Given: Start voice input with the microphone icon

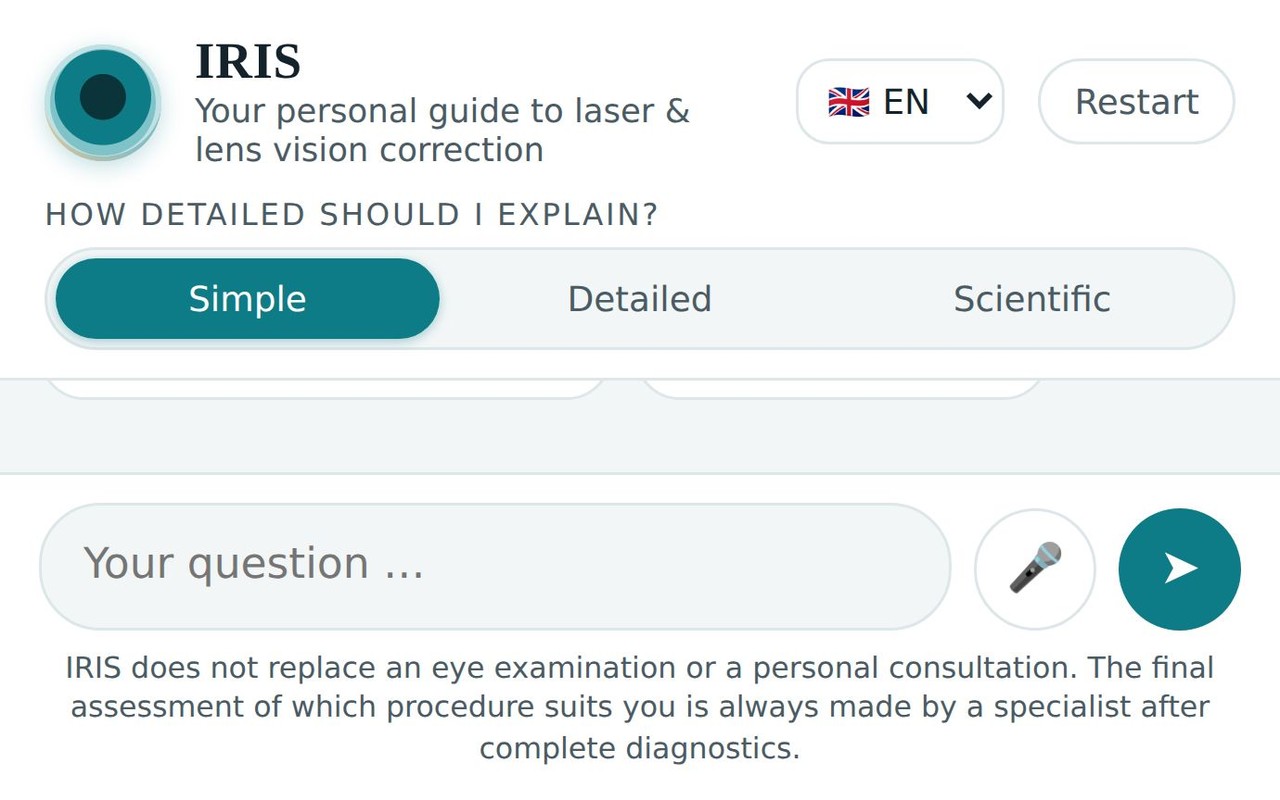Looking at the screenshot, I should [x=1035, y=569].
